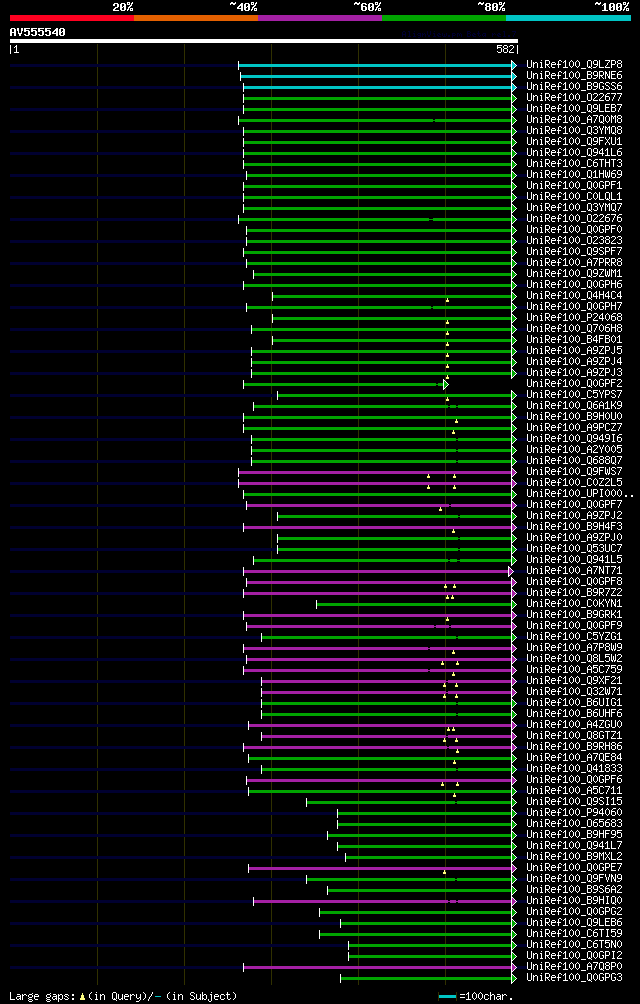Click the UniRef100_B9H4F3 label
Screen dimensions: 640x1004
574,526
